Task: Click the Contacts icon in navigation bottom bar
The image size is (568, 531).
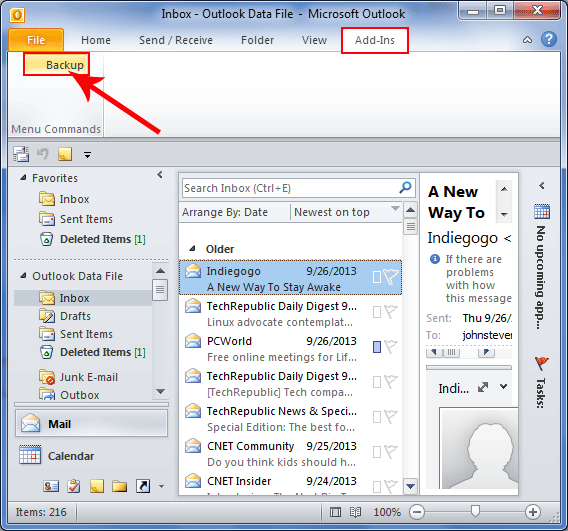Action: (51, 486)
